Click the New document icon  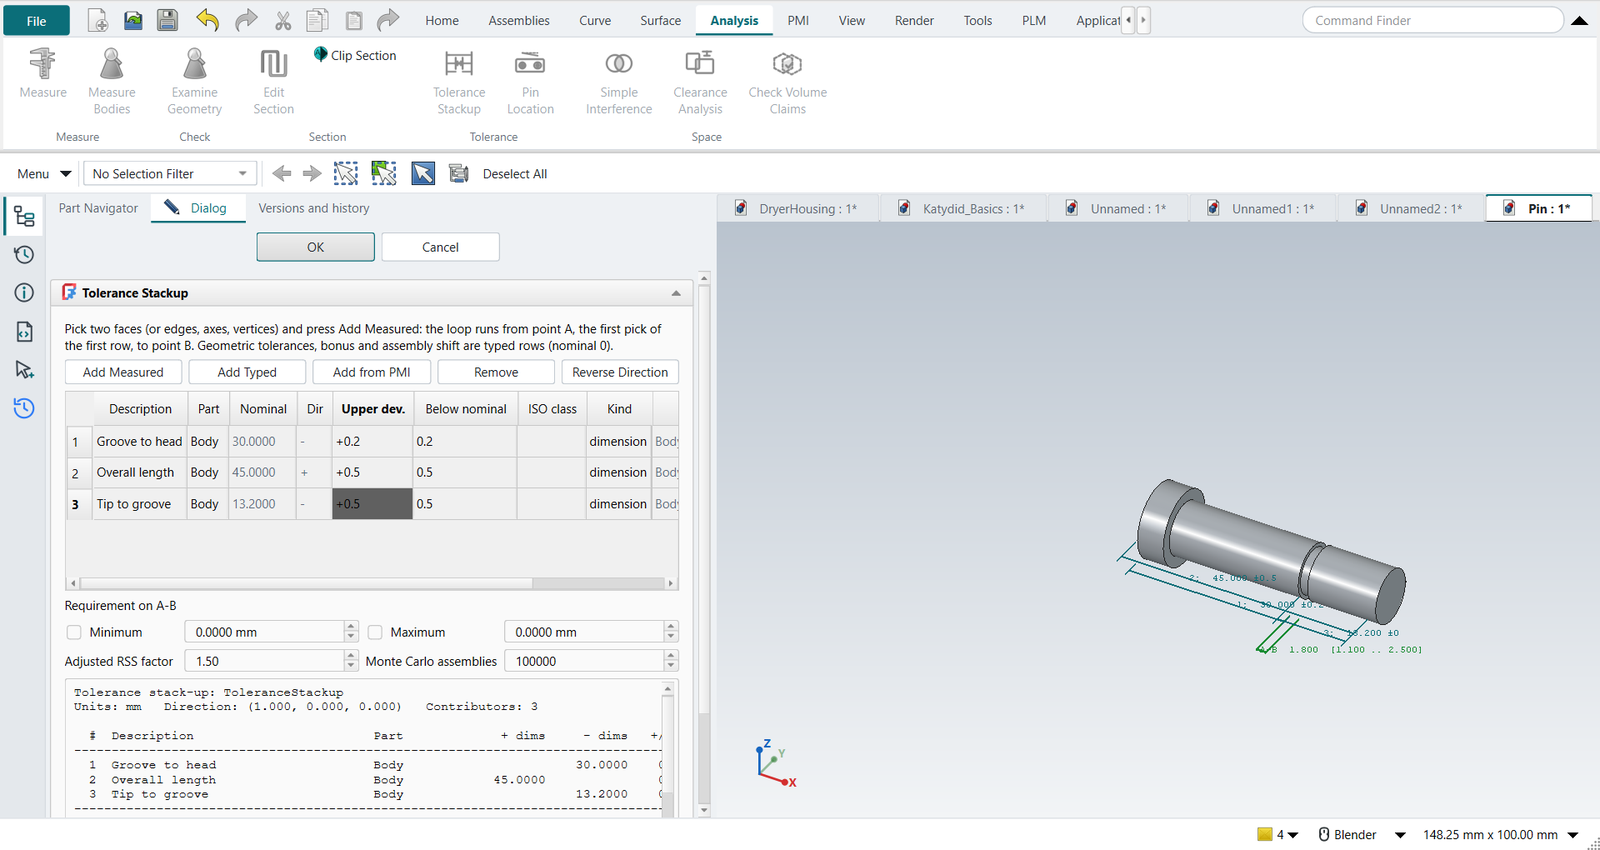coord(98,20)
